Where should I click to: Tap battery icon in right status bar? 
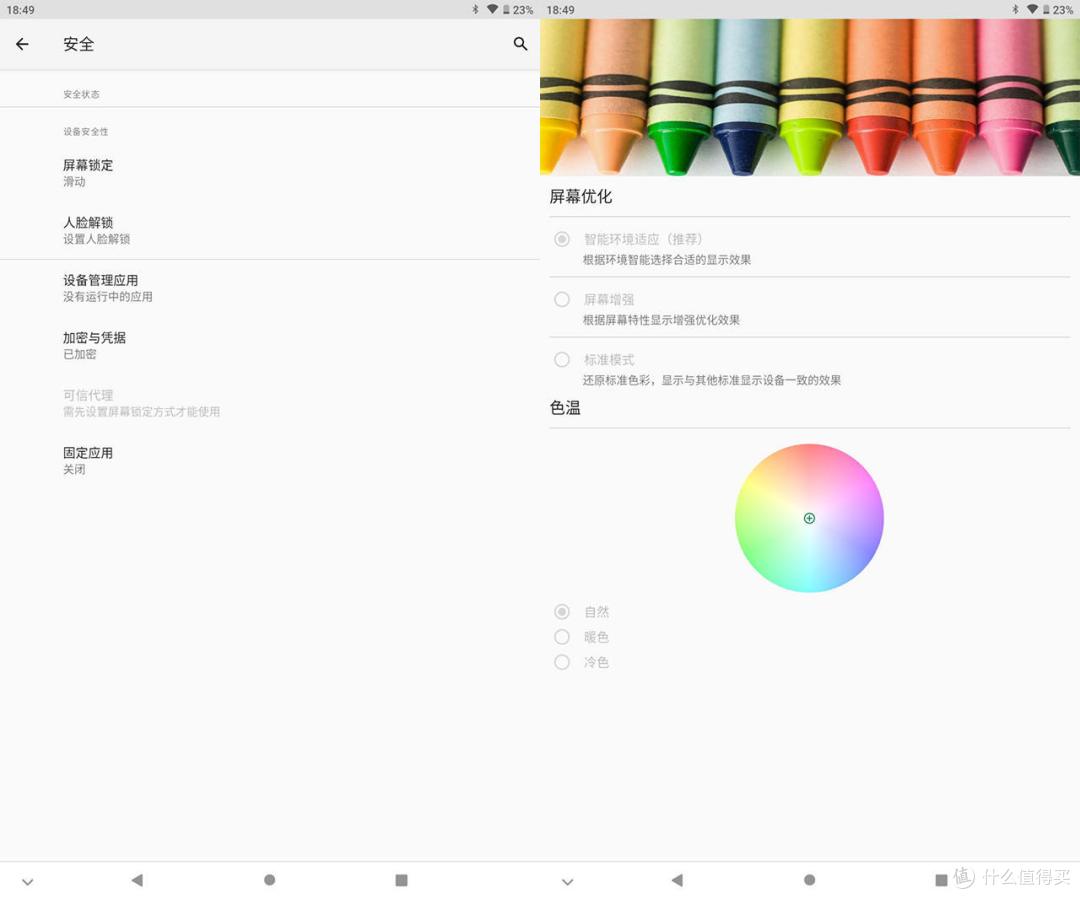pyautogui.click(x=1046, y=10)
